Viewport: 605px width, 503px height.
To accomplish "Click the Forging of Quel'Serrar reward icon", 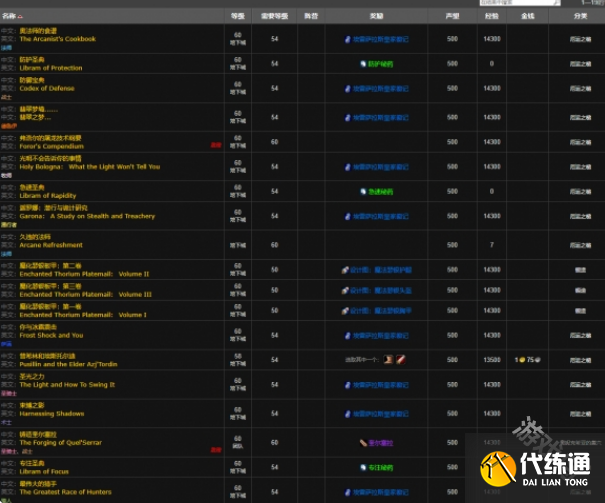I will [362, 442].
